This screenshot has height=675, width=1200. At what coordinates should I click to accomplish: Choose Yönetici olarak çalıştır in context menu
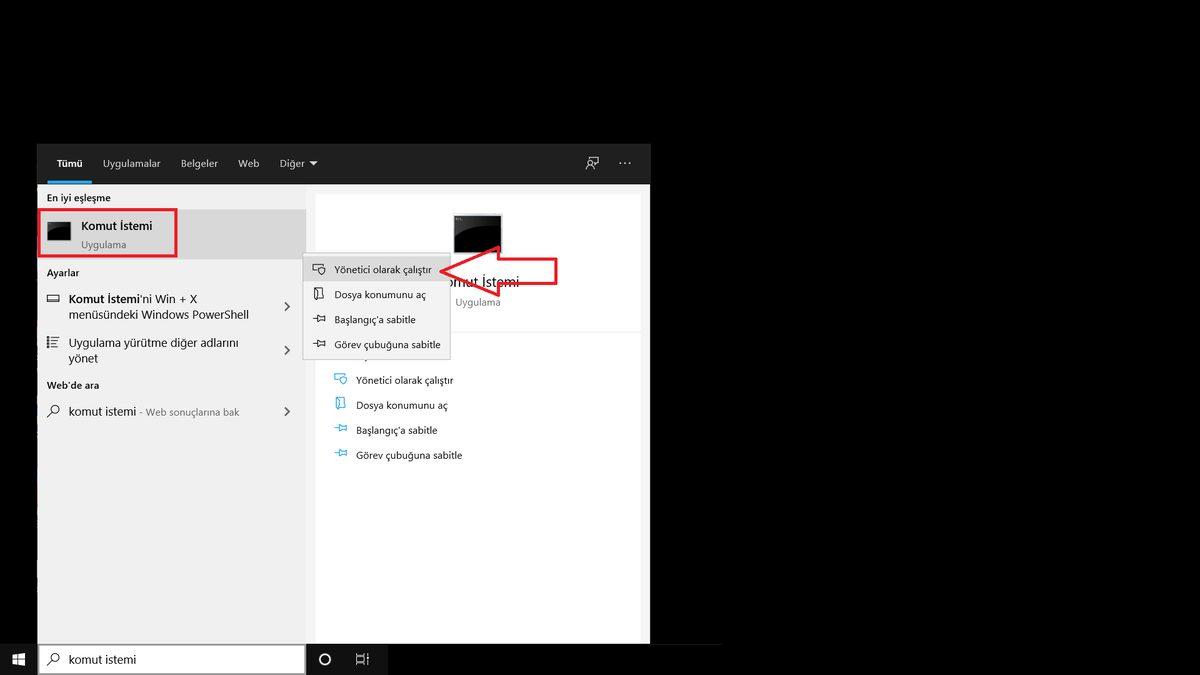point(382,270)
